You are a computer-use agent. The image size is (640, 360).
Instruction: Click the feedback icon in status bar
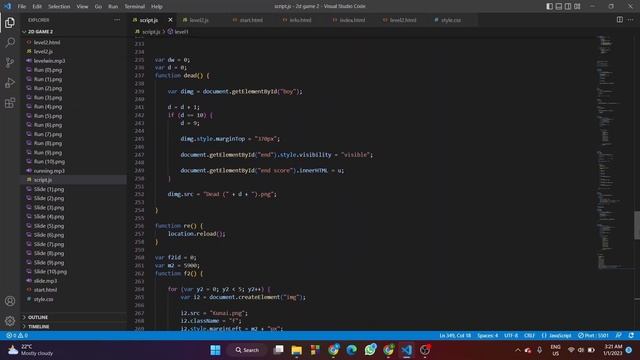(x=619, y=335)
